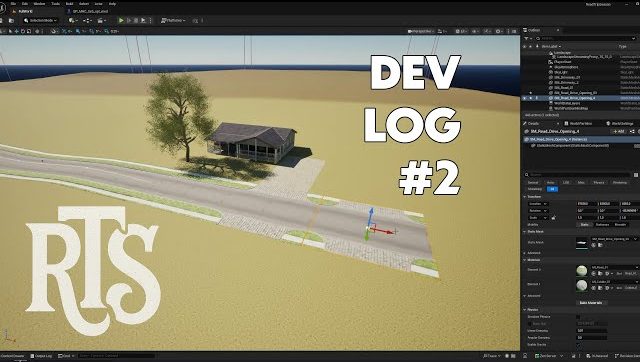Enable the Simulate Physics checkbox
Viewport: 640px width, 362px height.
coord(578,317)
